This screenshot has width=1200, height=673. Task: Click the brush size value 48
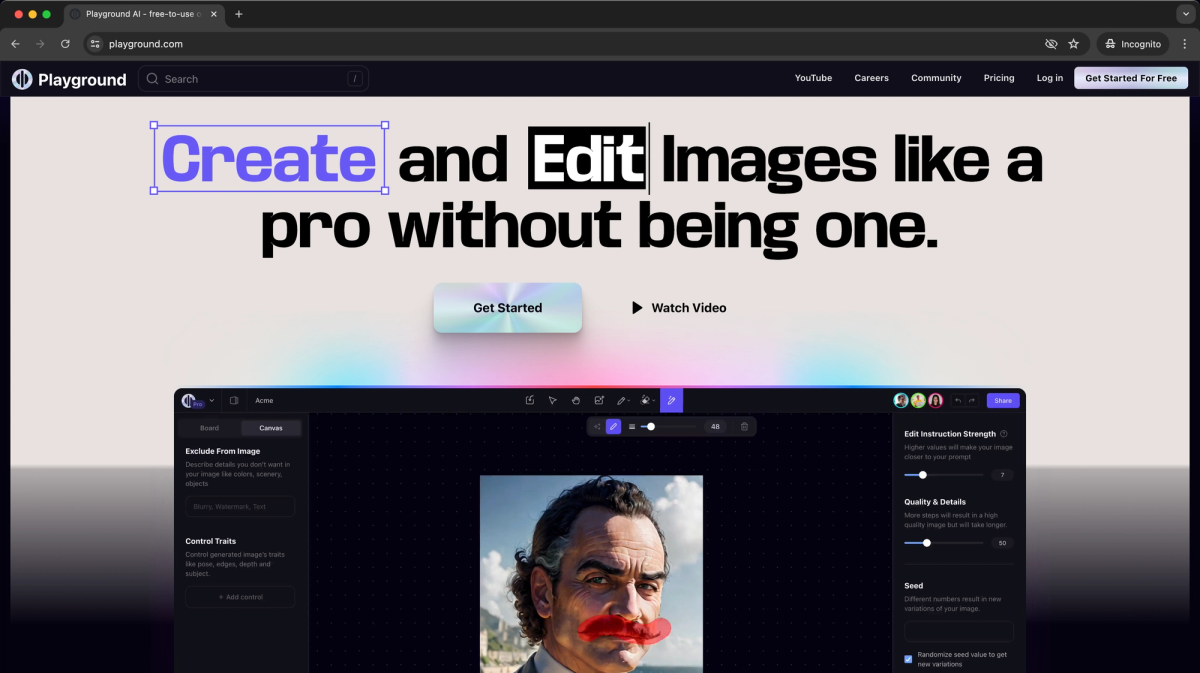tap(716, 426)
